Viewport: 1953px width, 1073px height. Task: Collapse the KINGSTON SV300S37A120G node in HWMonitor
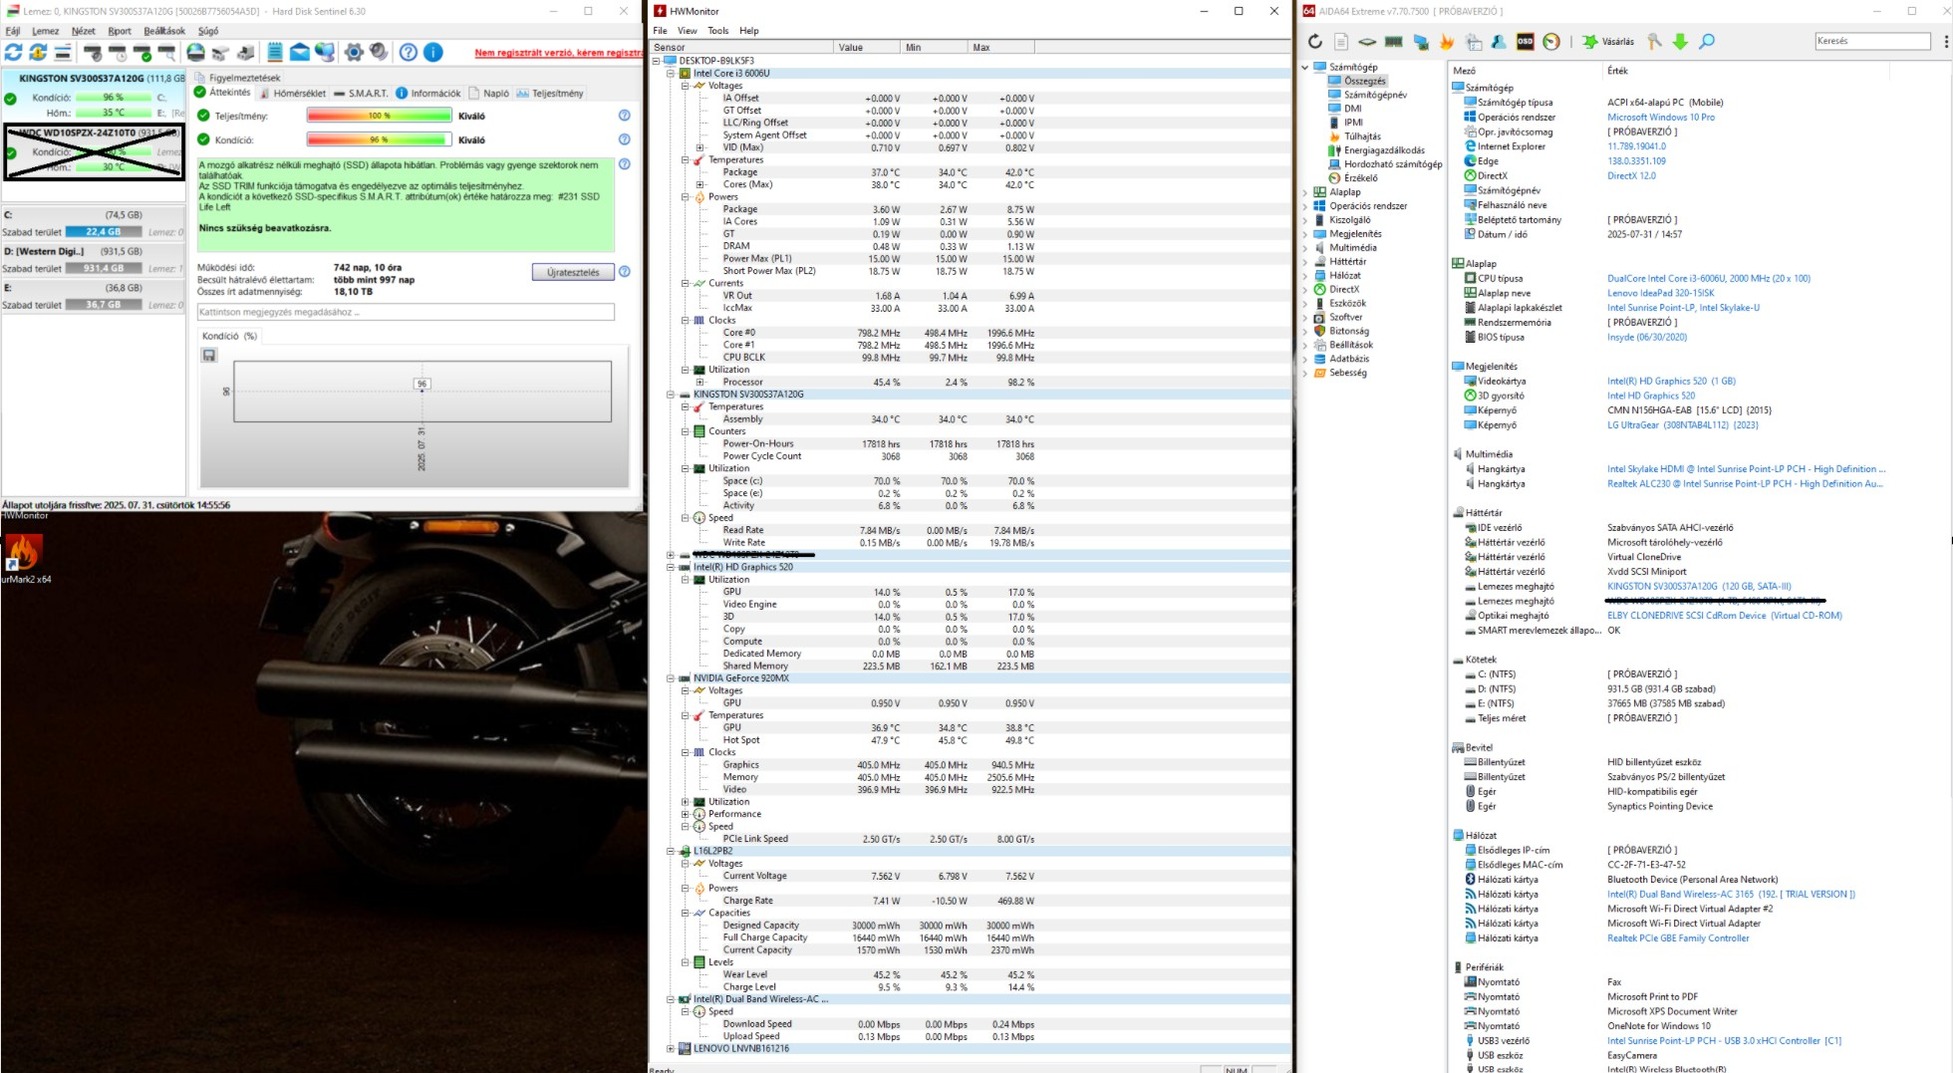[x=671, y=394]
